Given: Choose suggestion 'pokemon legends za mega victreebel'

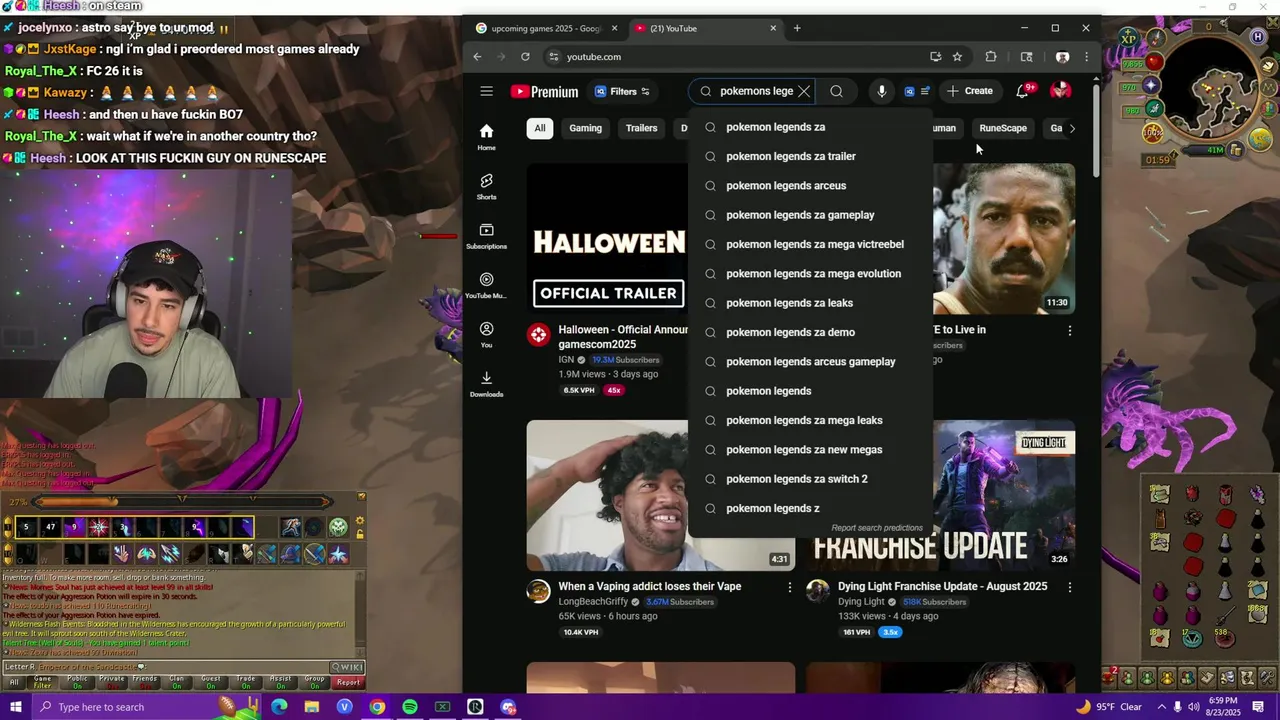Looking at the screenshot, I should tap(810, 244).
